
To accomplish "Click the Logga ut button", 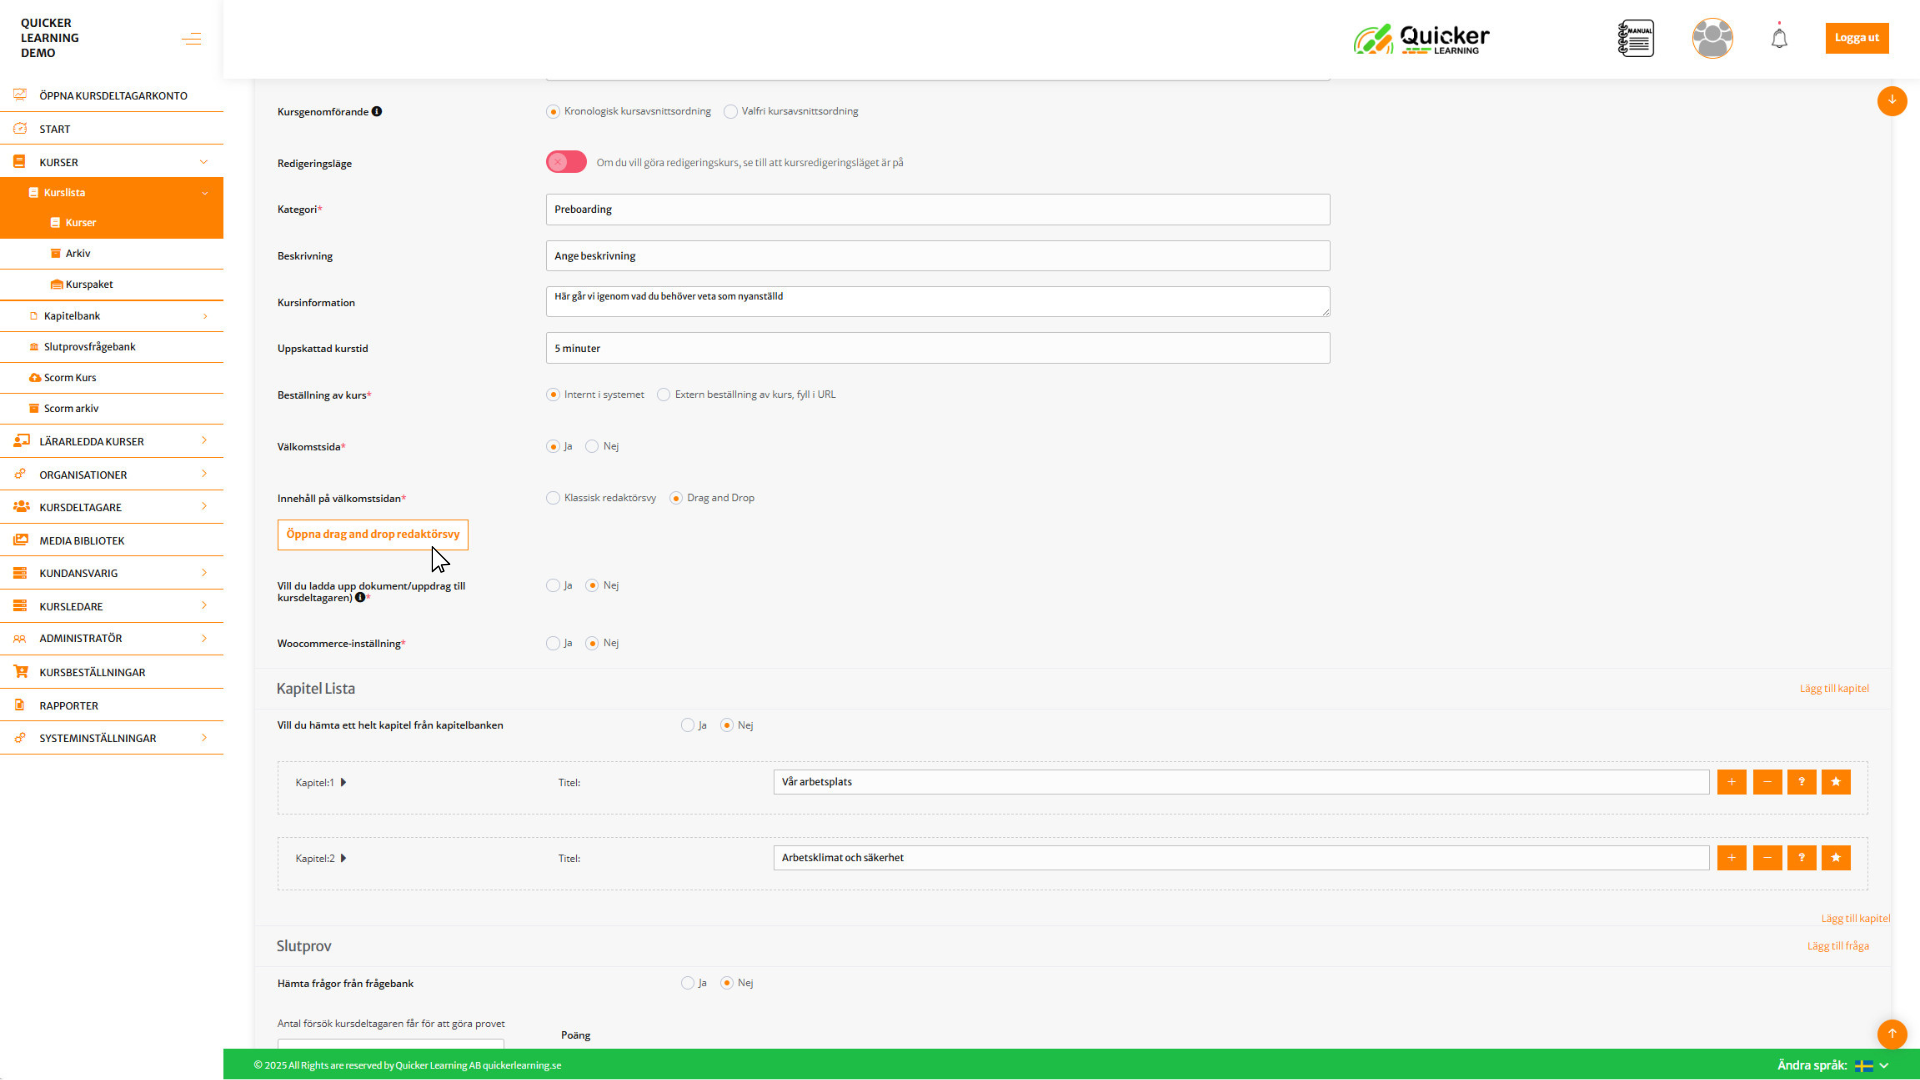I will [x=1856, y=38].
